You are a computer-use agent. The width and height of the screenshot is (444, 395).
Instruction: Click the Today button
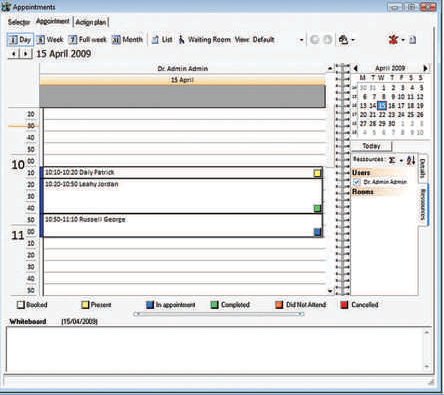click(371, 146)
